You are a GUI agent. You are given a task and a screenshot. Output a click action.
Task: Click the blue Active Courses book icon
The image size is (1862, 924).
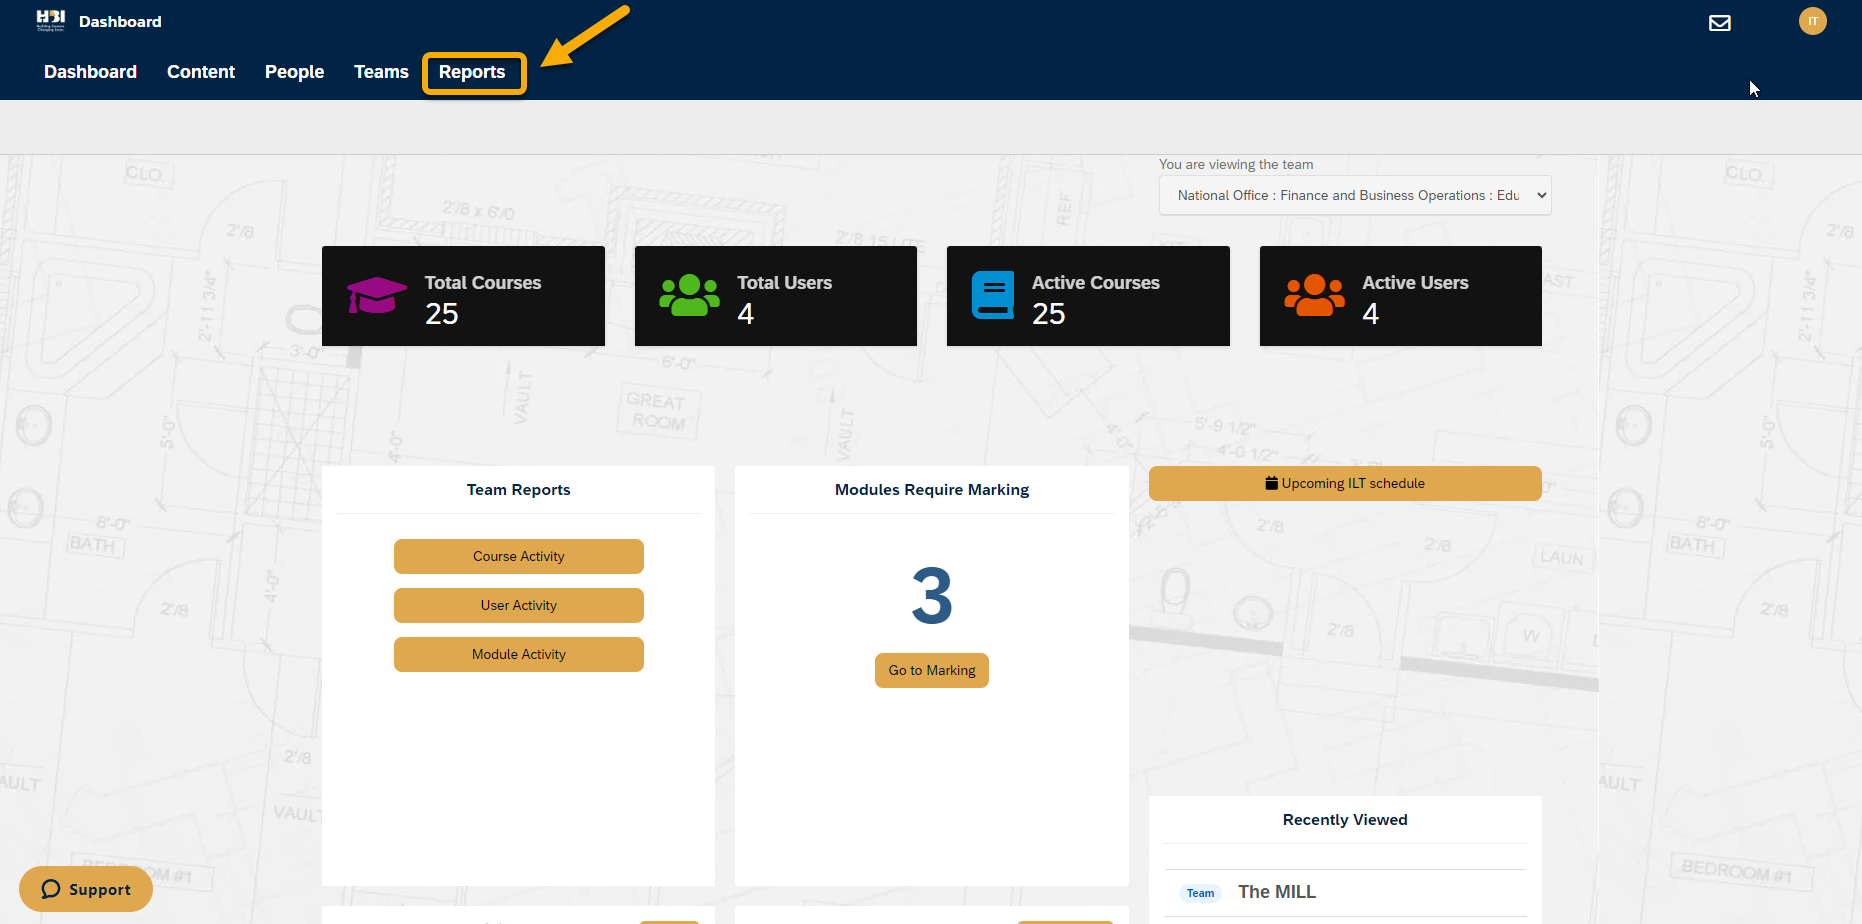coord(992,296)
